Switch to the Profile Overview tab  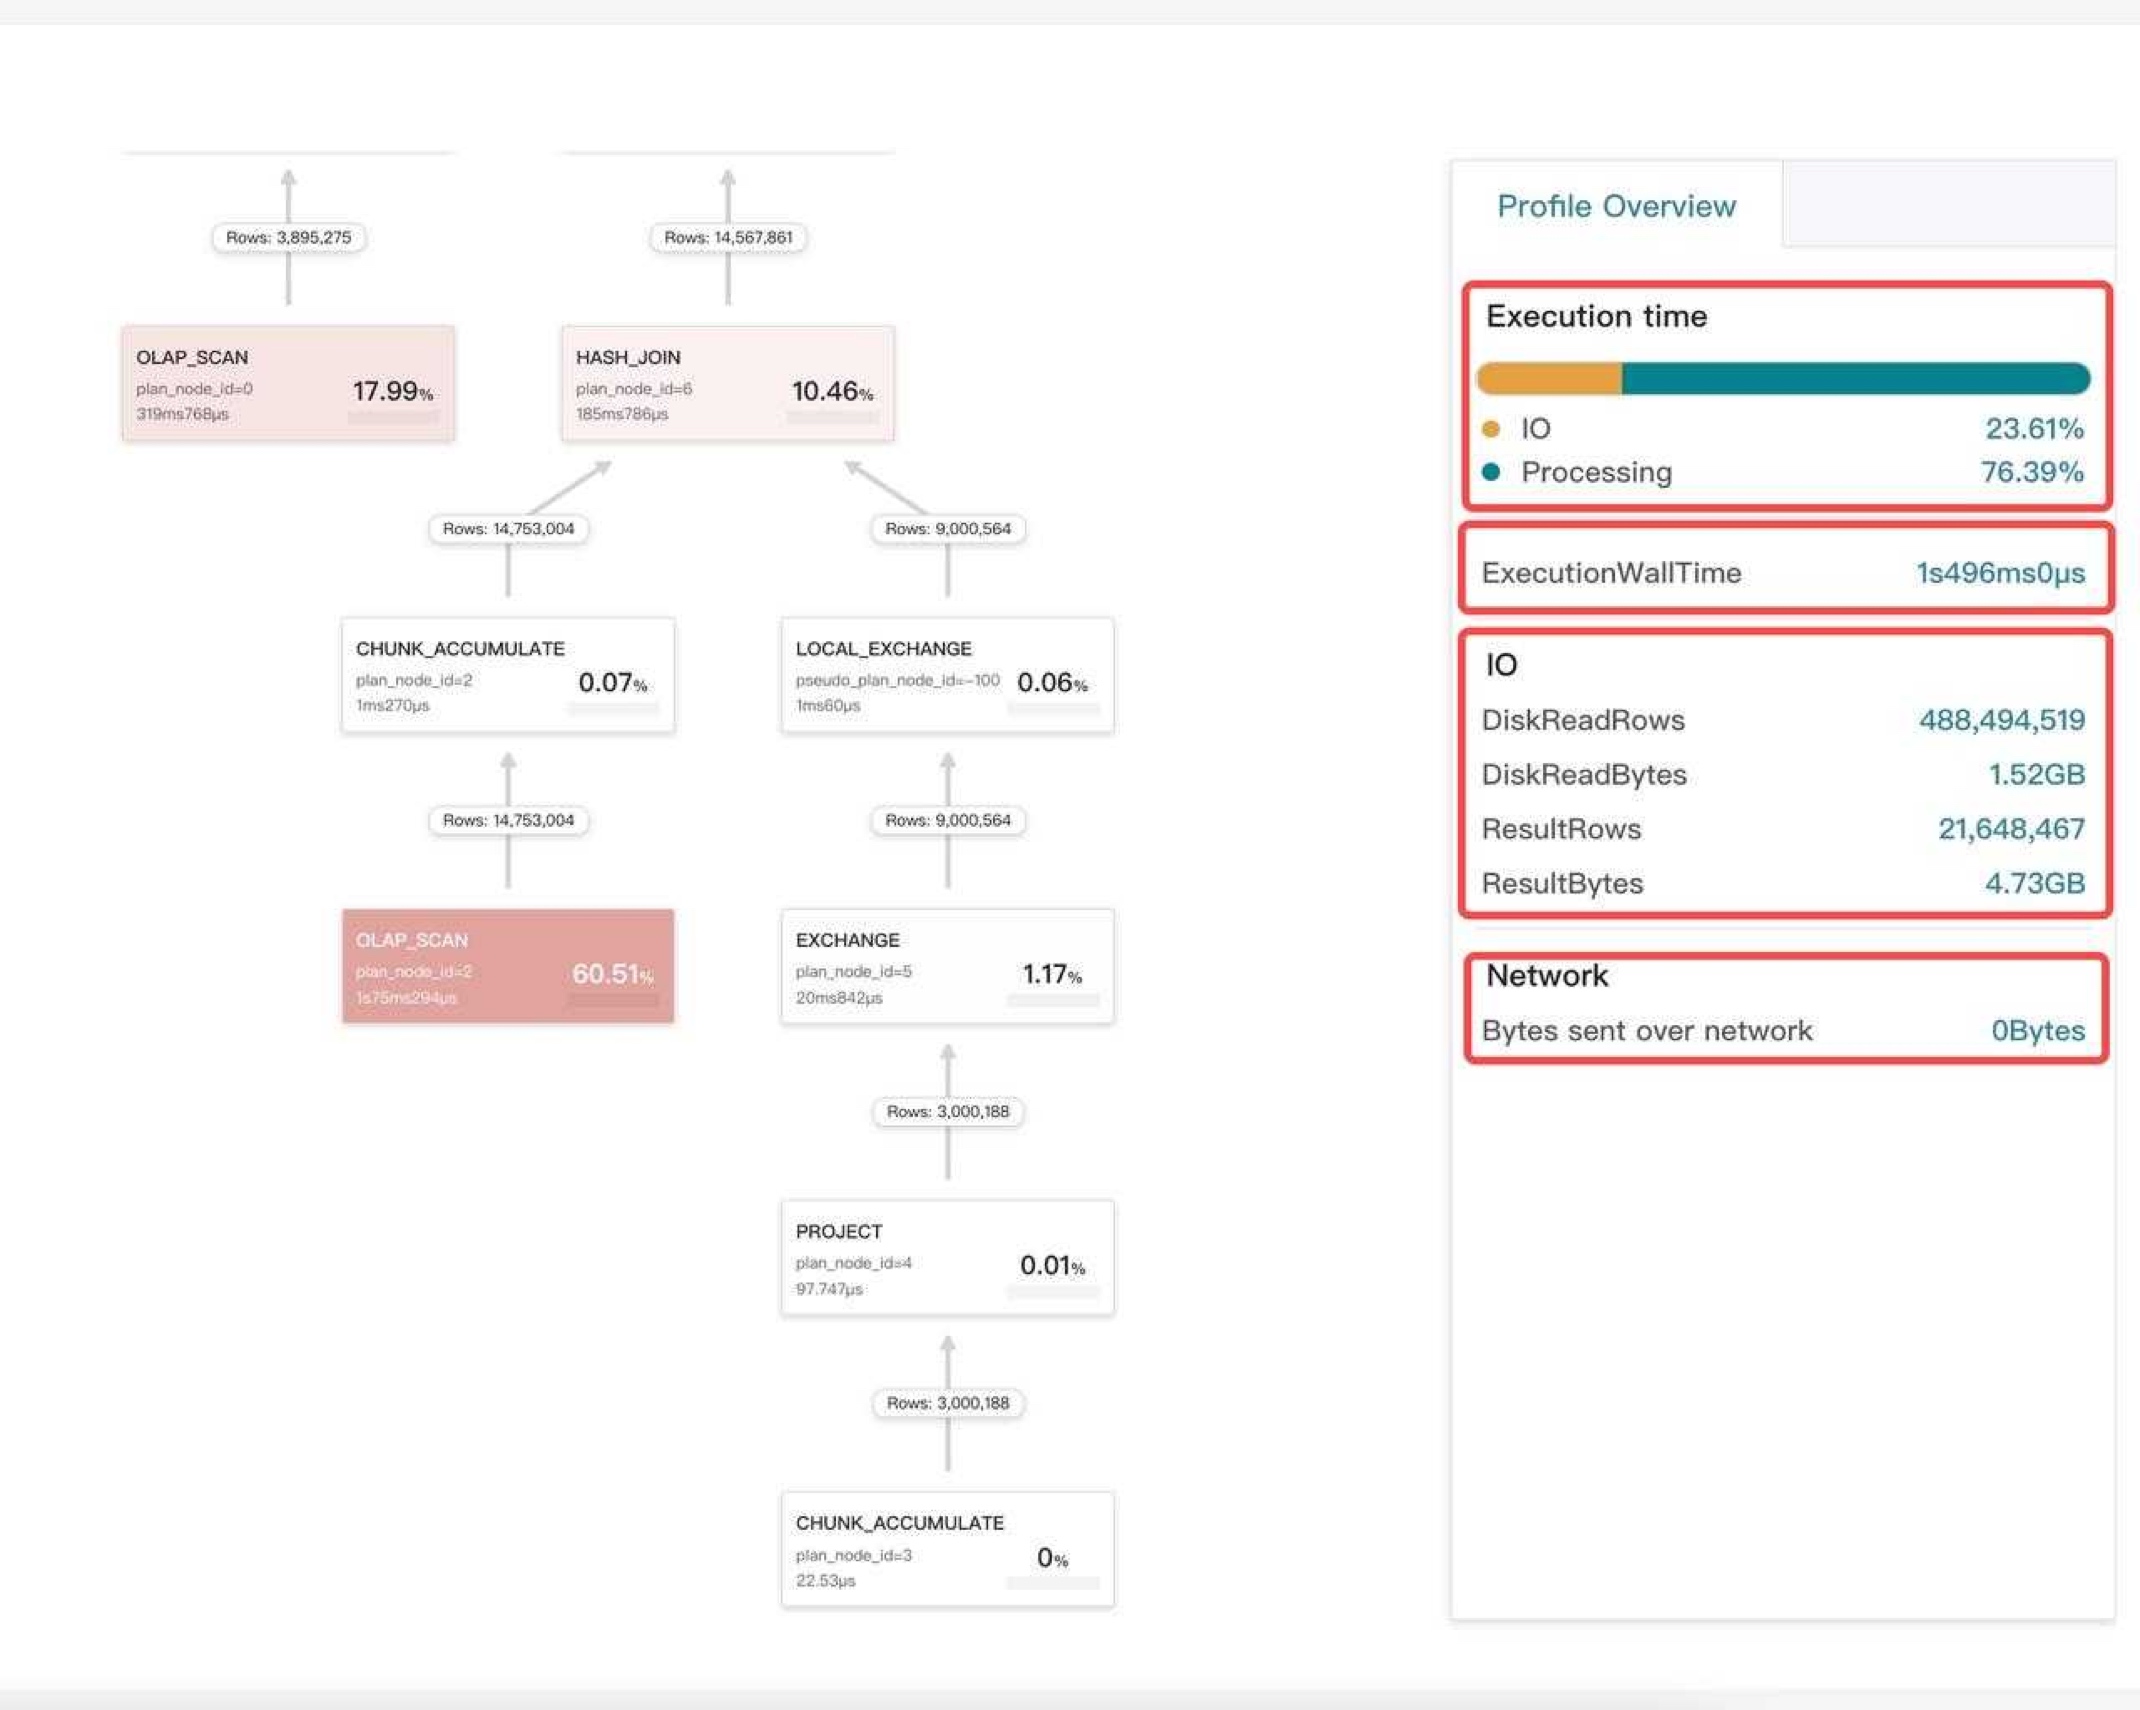(x=1616, y=206)
